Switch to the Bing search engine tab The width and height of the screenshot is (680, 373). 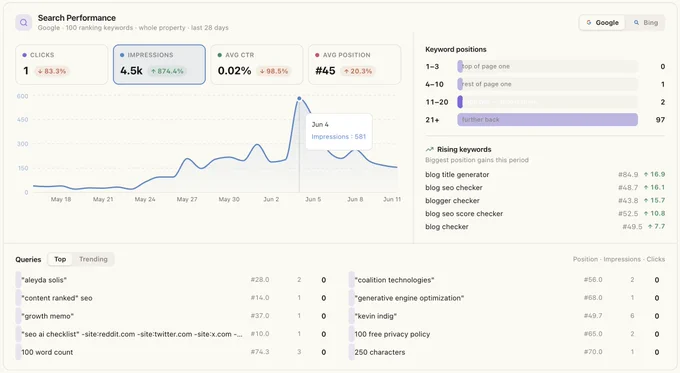pyautogui.click(x=646, y=23)
